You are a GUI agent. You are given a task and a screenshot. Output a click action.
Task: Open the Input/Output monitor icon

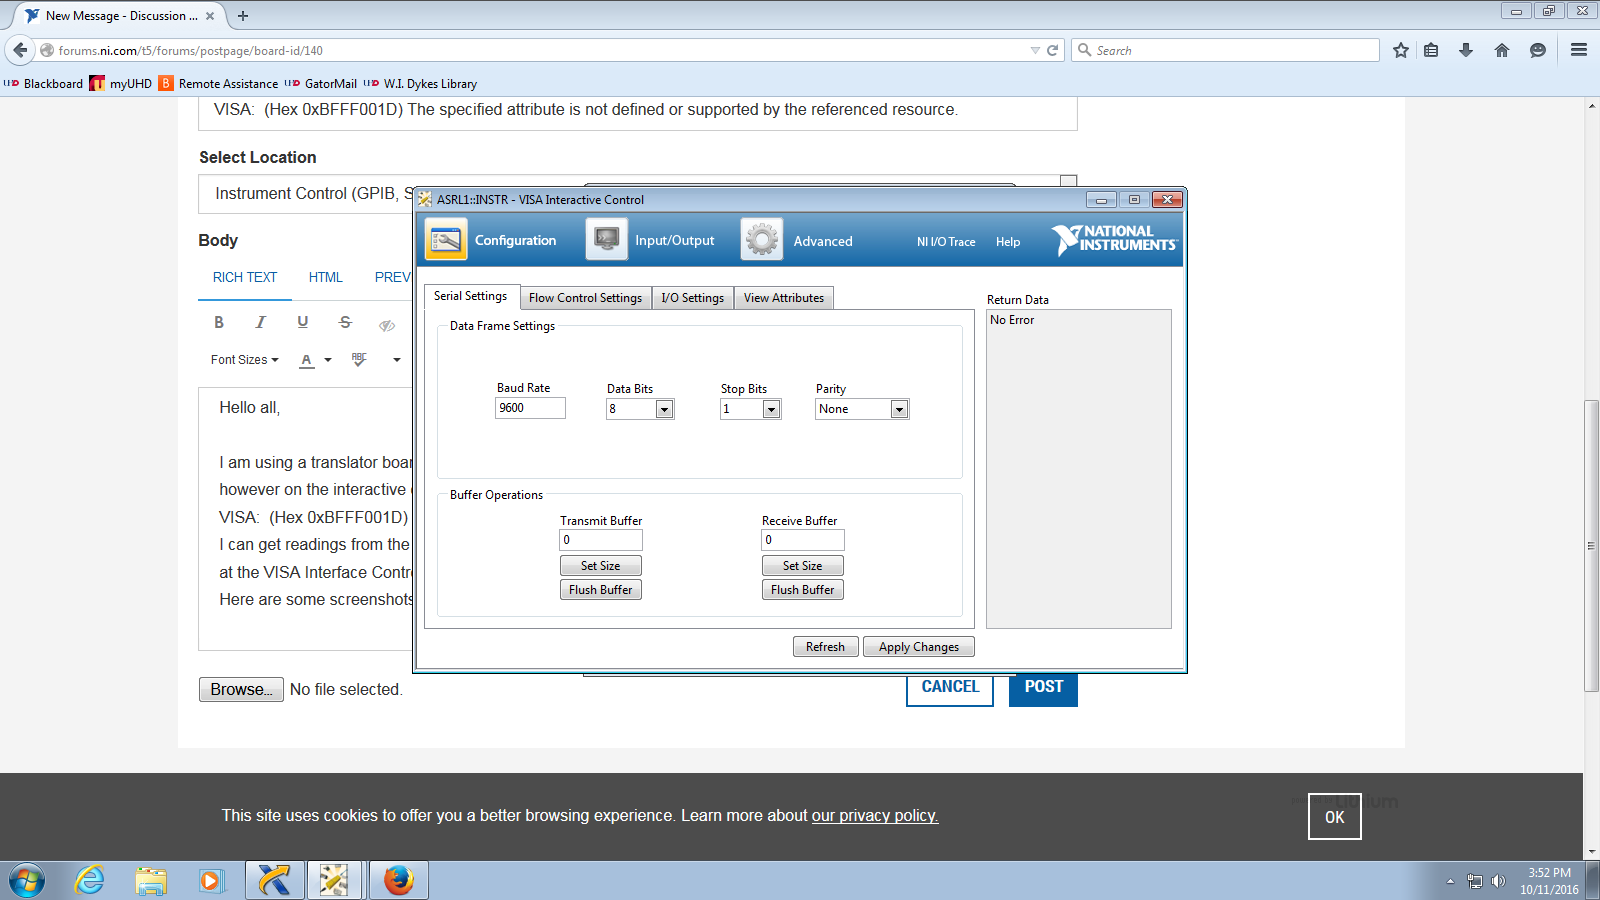[x=606, y=240]
